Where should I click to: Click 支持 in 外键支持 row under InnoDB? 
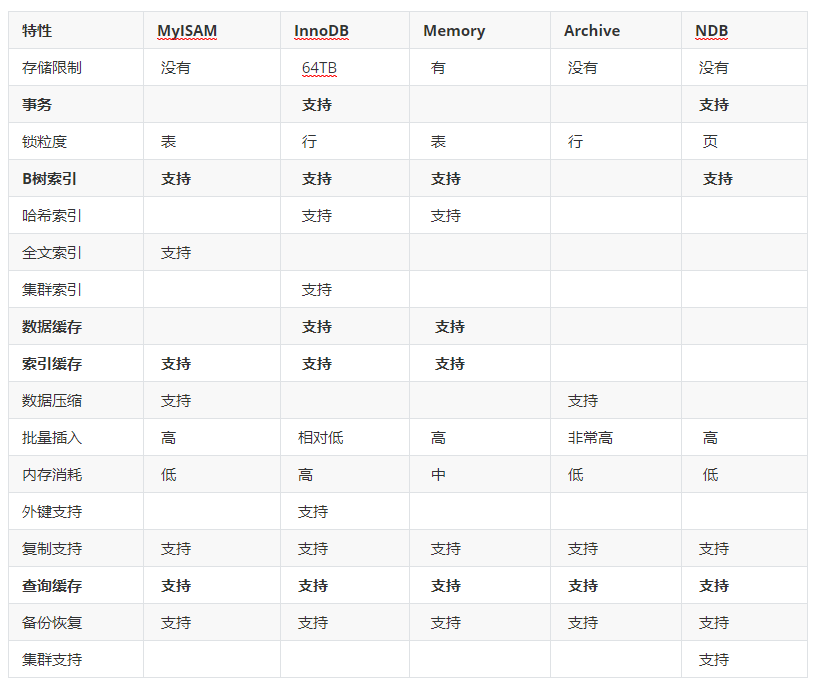pyautogui.click(x=313, y=512)
